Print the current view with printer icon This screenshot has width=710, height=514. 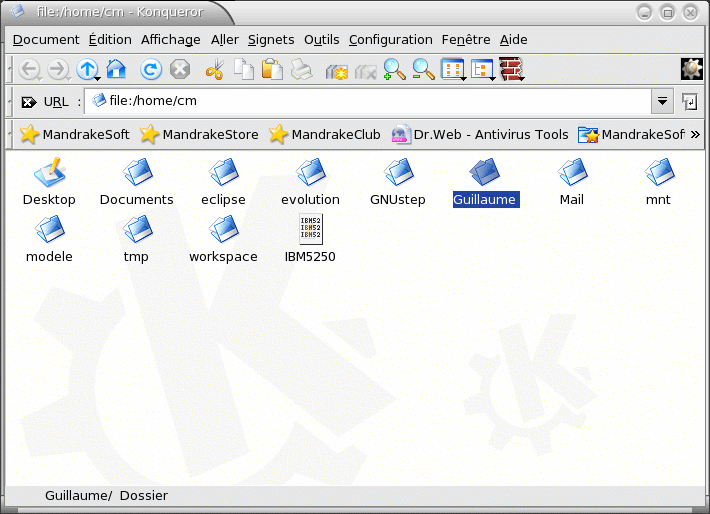point(301,70)
